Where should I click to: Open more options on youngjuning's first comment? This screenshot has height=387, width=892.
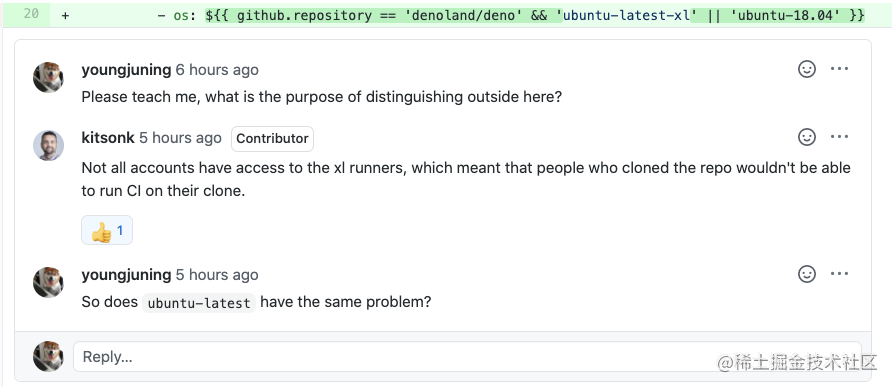839,69
